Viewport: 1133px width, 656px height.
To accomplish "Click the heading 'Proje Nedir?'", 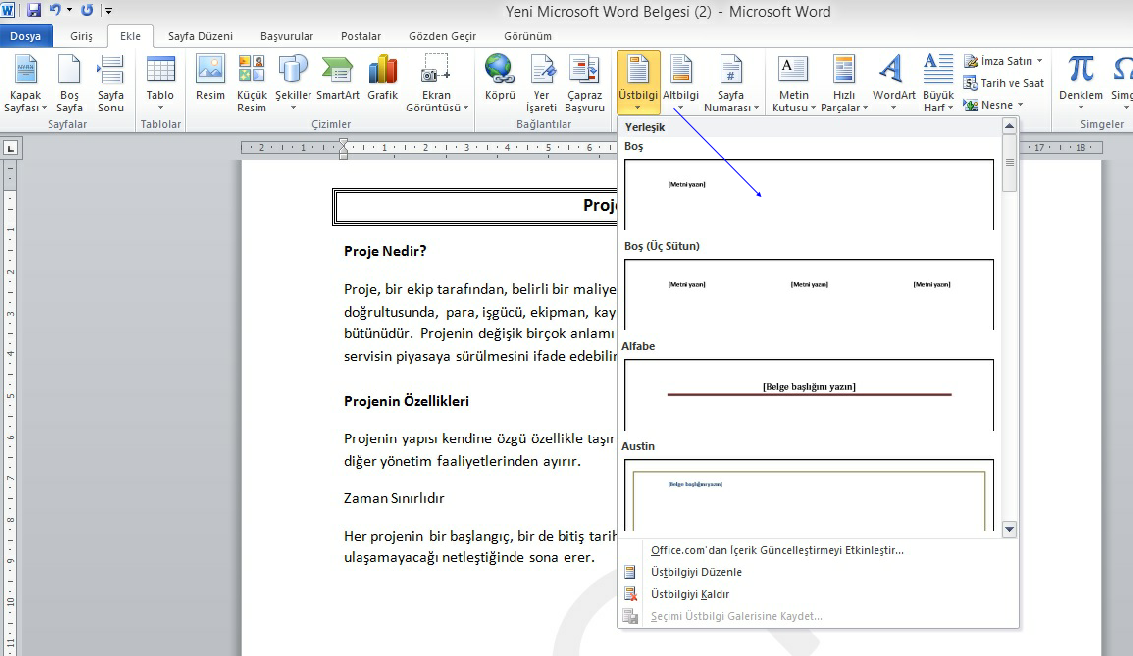I will (385, 251).
